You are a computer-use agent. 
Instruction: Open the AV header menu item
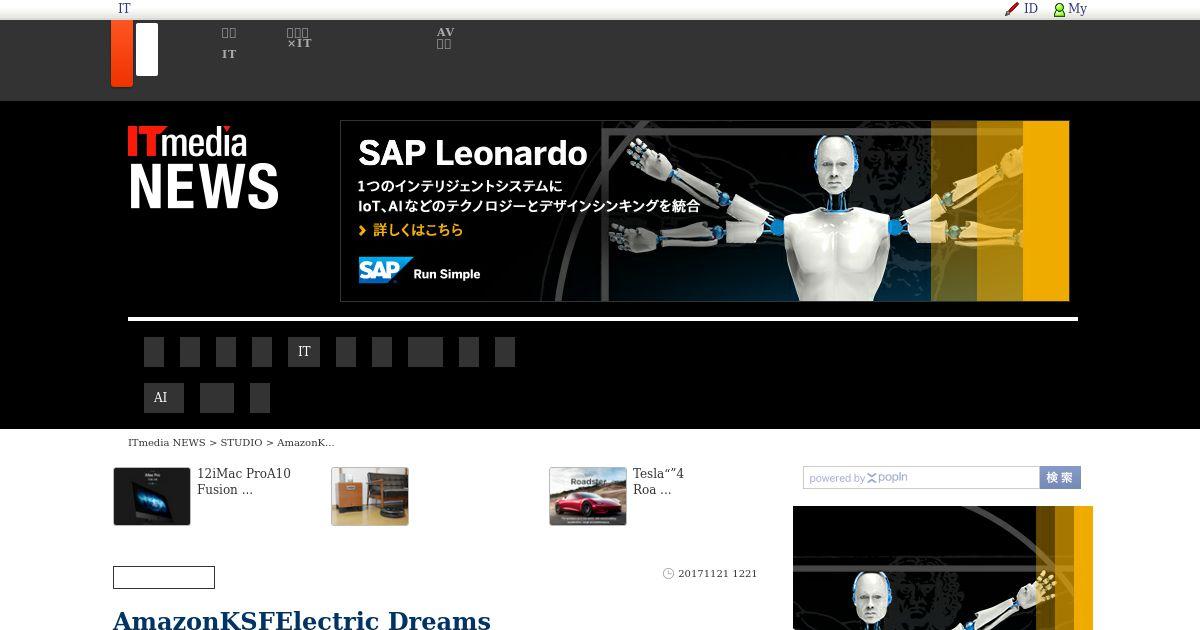(x=445, y=38)
